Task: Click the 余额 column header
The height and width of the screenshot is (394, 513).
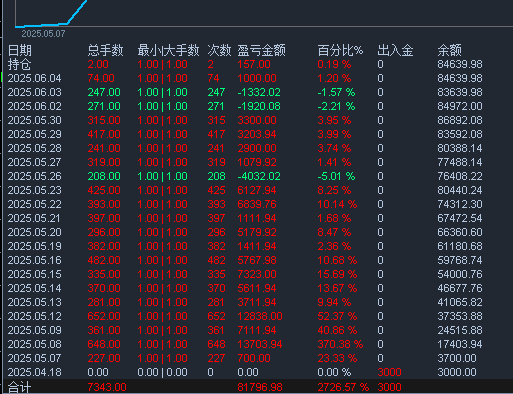Action: pyautogui.click(x=449, y=50)
